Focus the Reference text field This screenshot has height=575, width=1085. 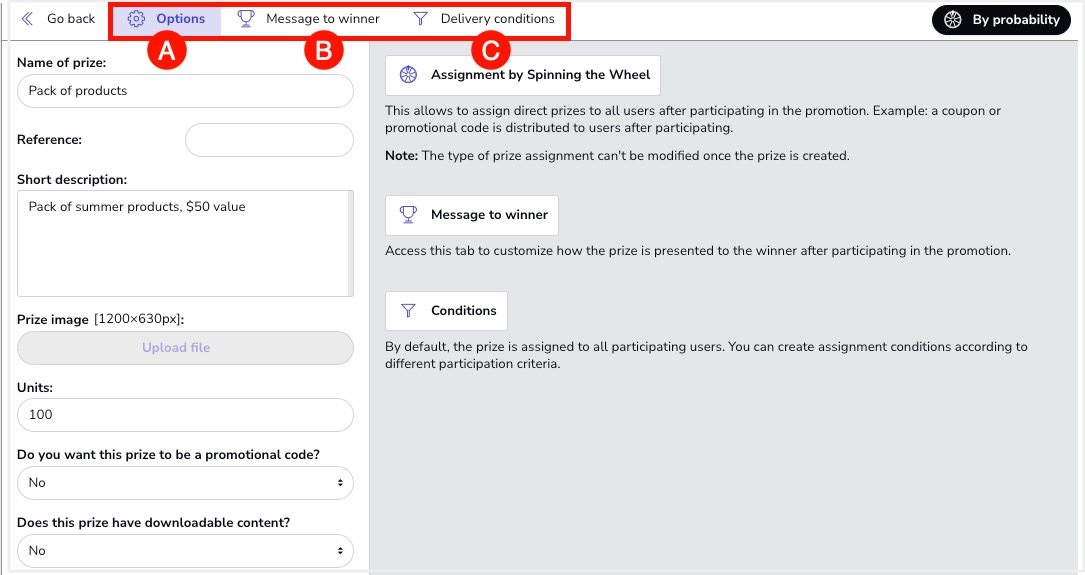[269, 140]
